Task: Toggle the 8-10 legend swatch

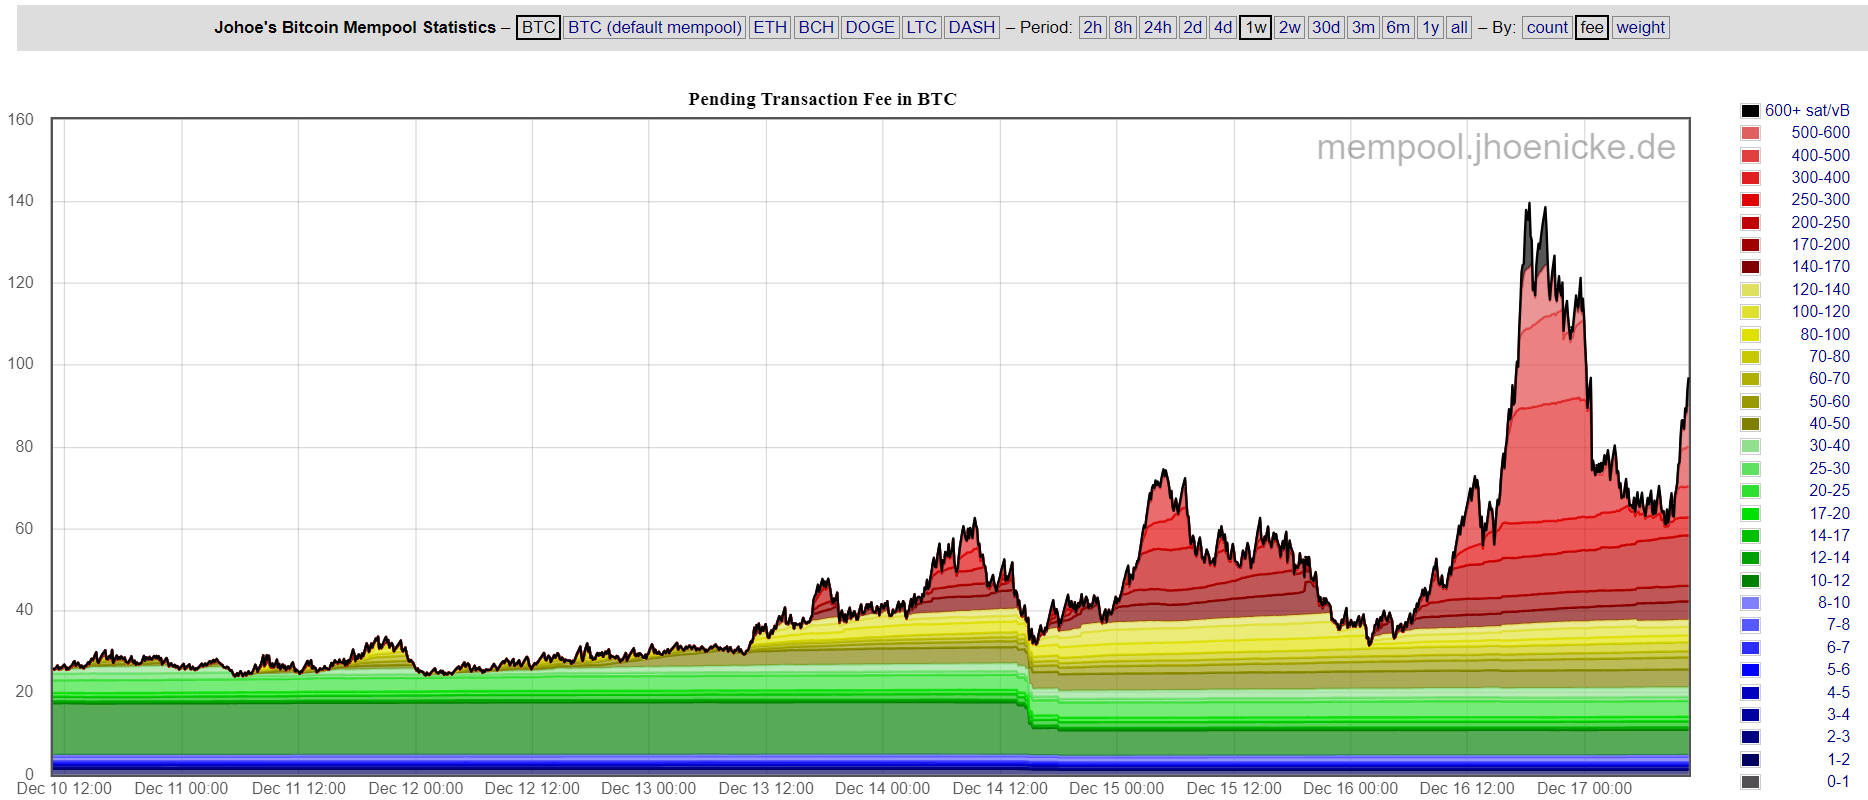Action: (x=1750, y=603)
